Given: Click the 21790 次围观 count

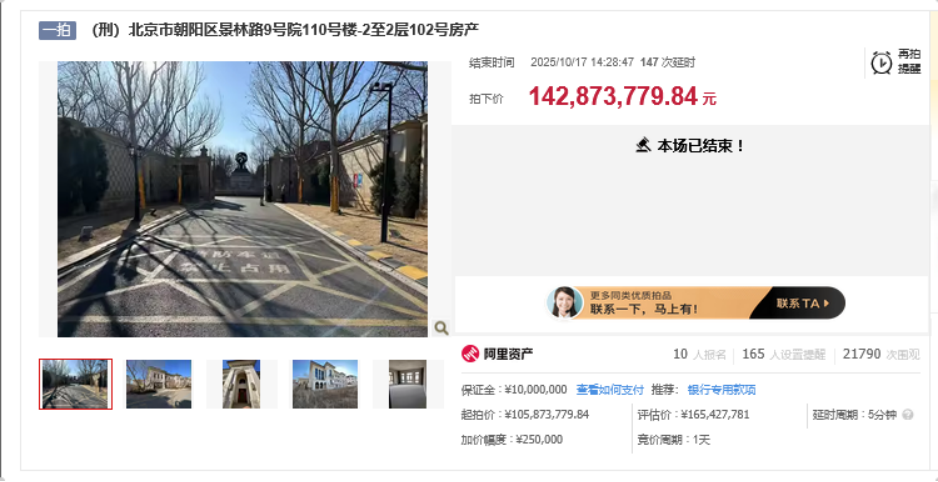Looking at the screenshot, I should point(881,354).
